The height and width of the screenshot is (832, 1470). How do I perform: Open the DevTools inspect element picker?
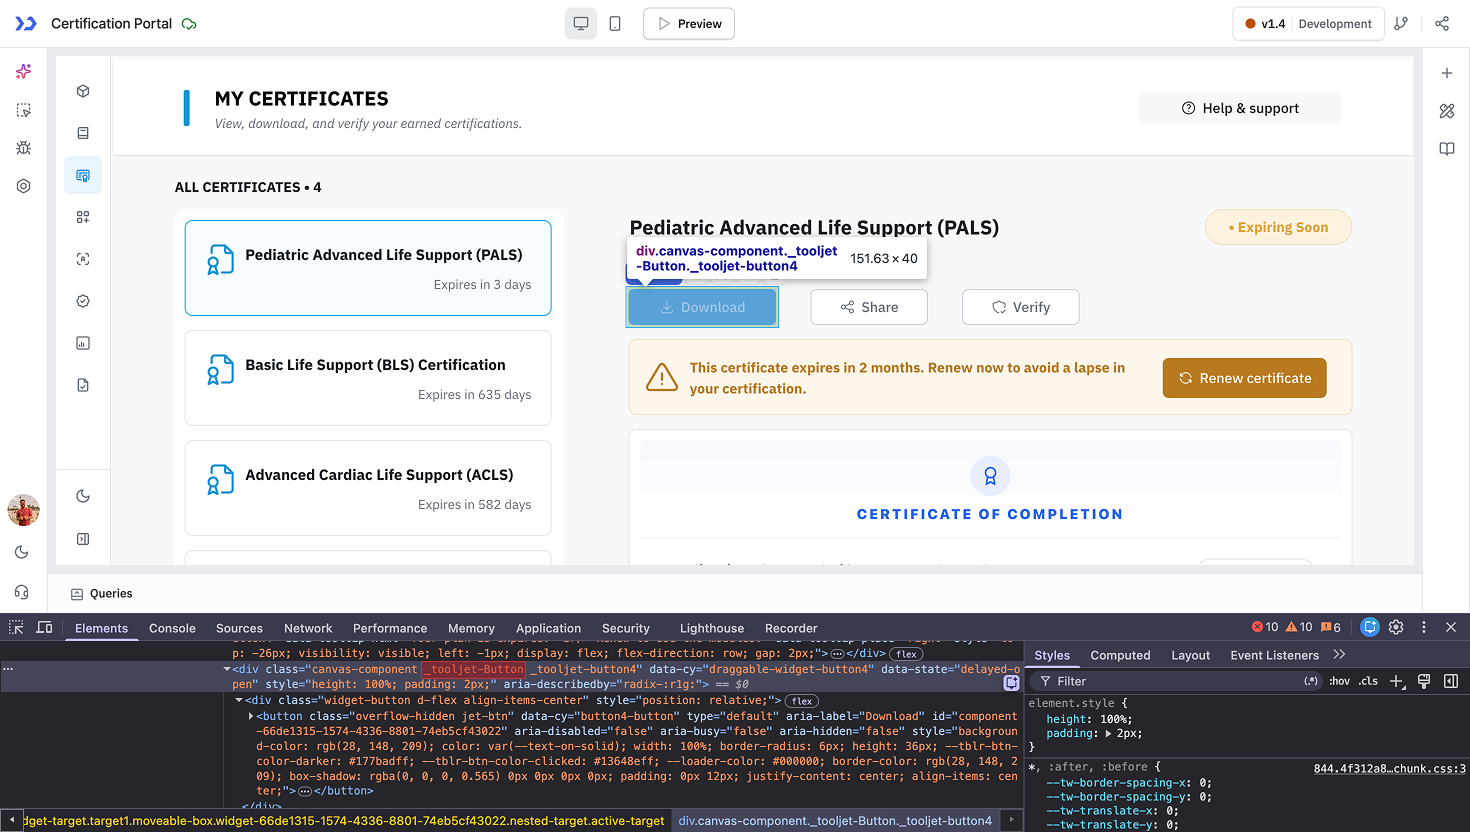pos(16,627)
